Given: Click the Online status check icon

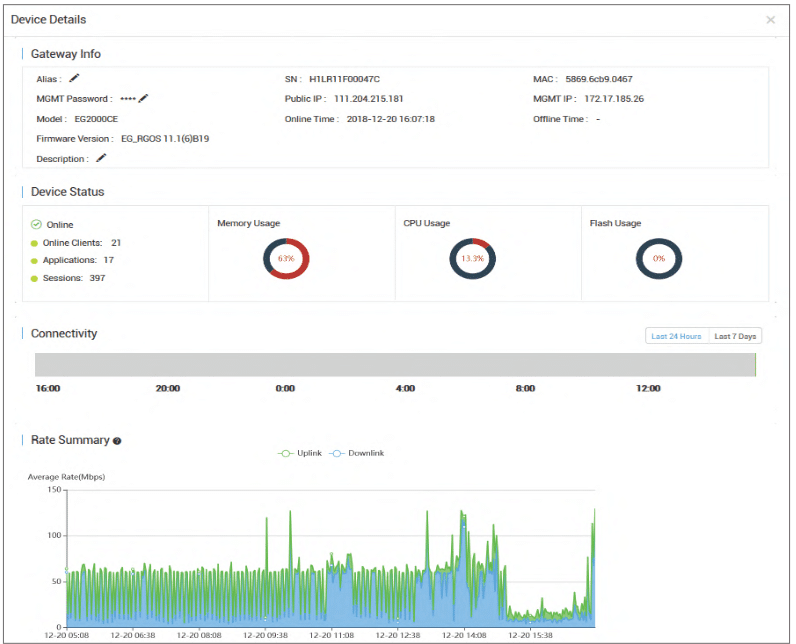Looking at the screenshot, I should pyautogui.click(x=36, y=224).
